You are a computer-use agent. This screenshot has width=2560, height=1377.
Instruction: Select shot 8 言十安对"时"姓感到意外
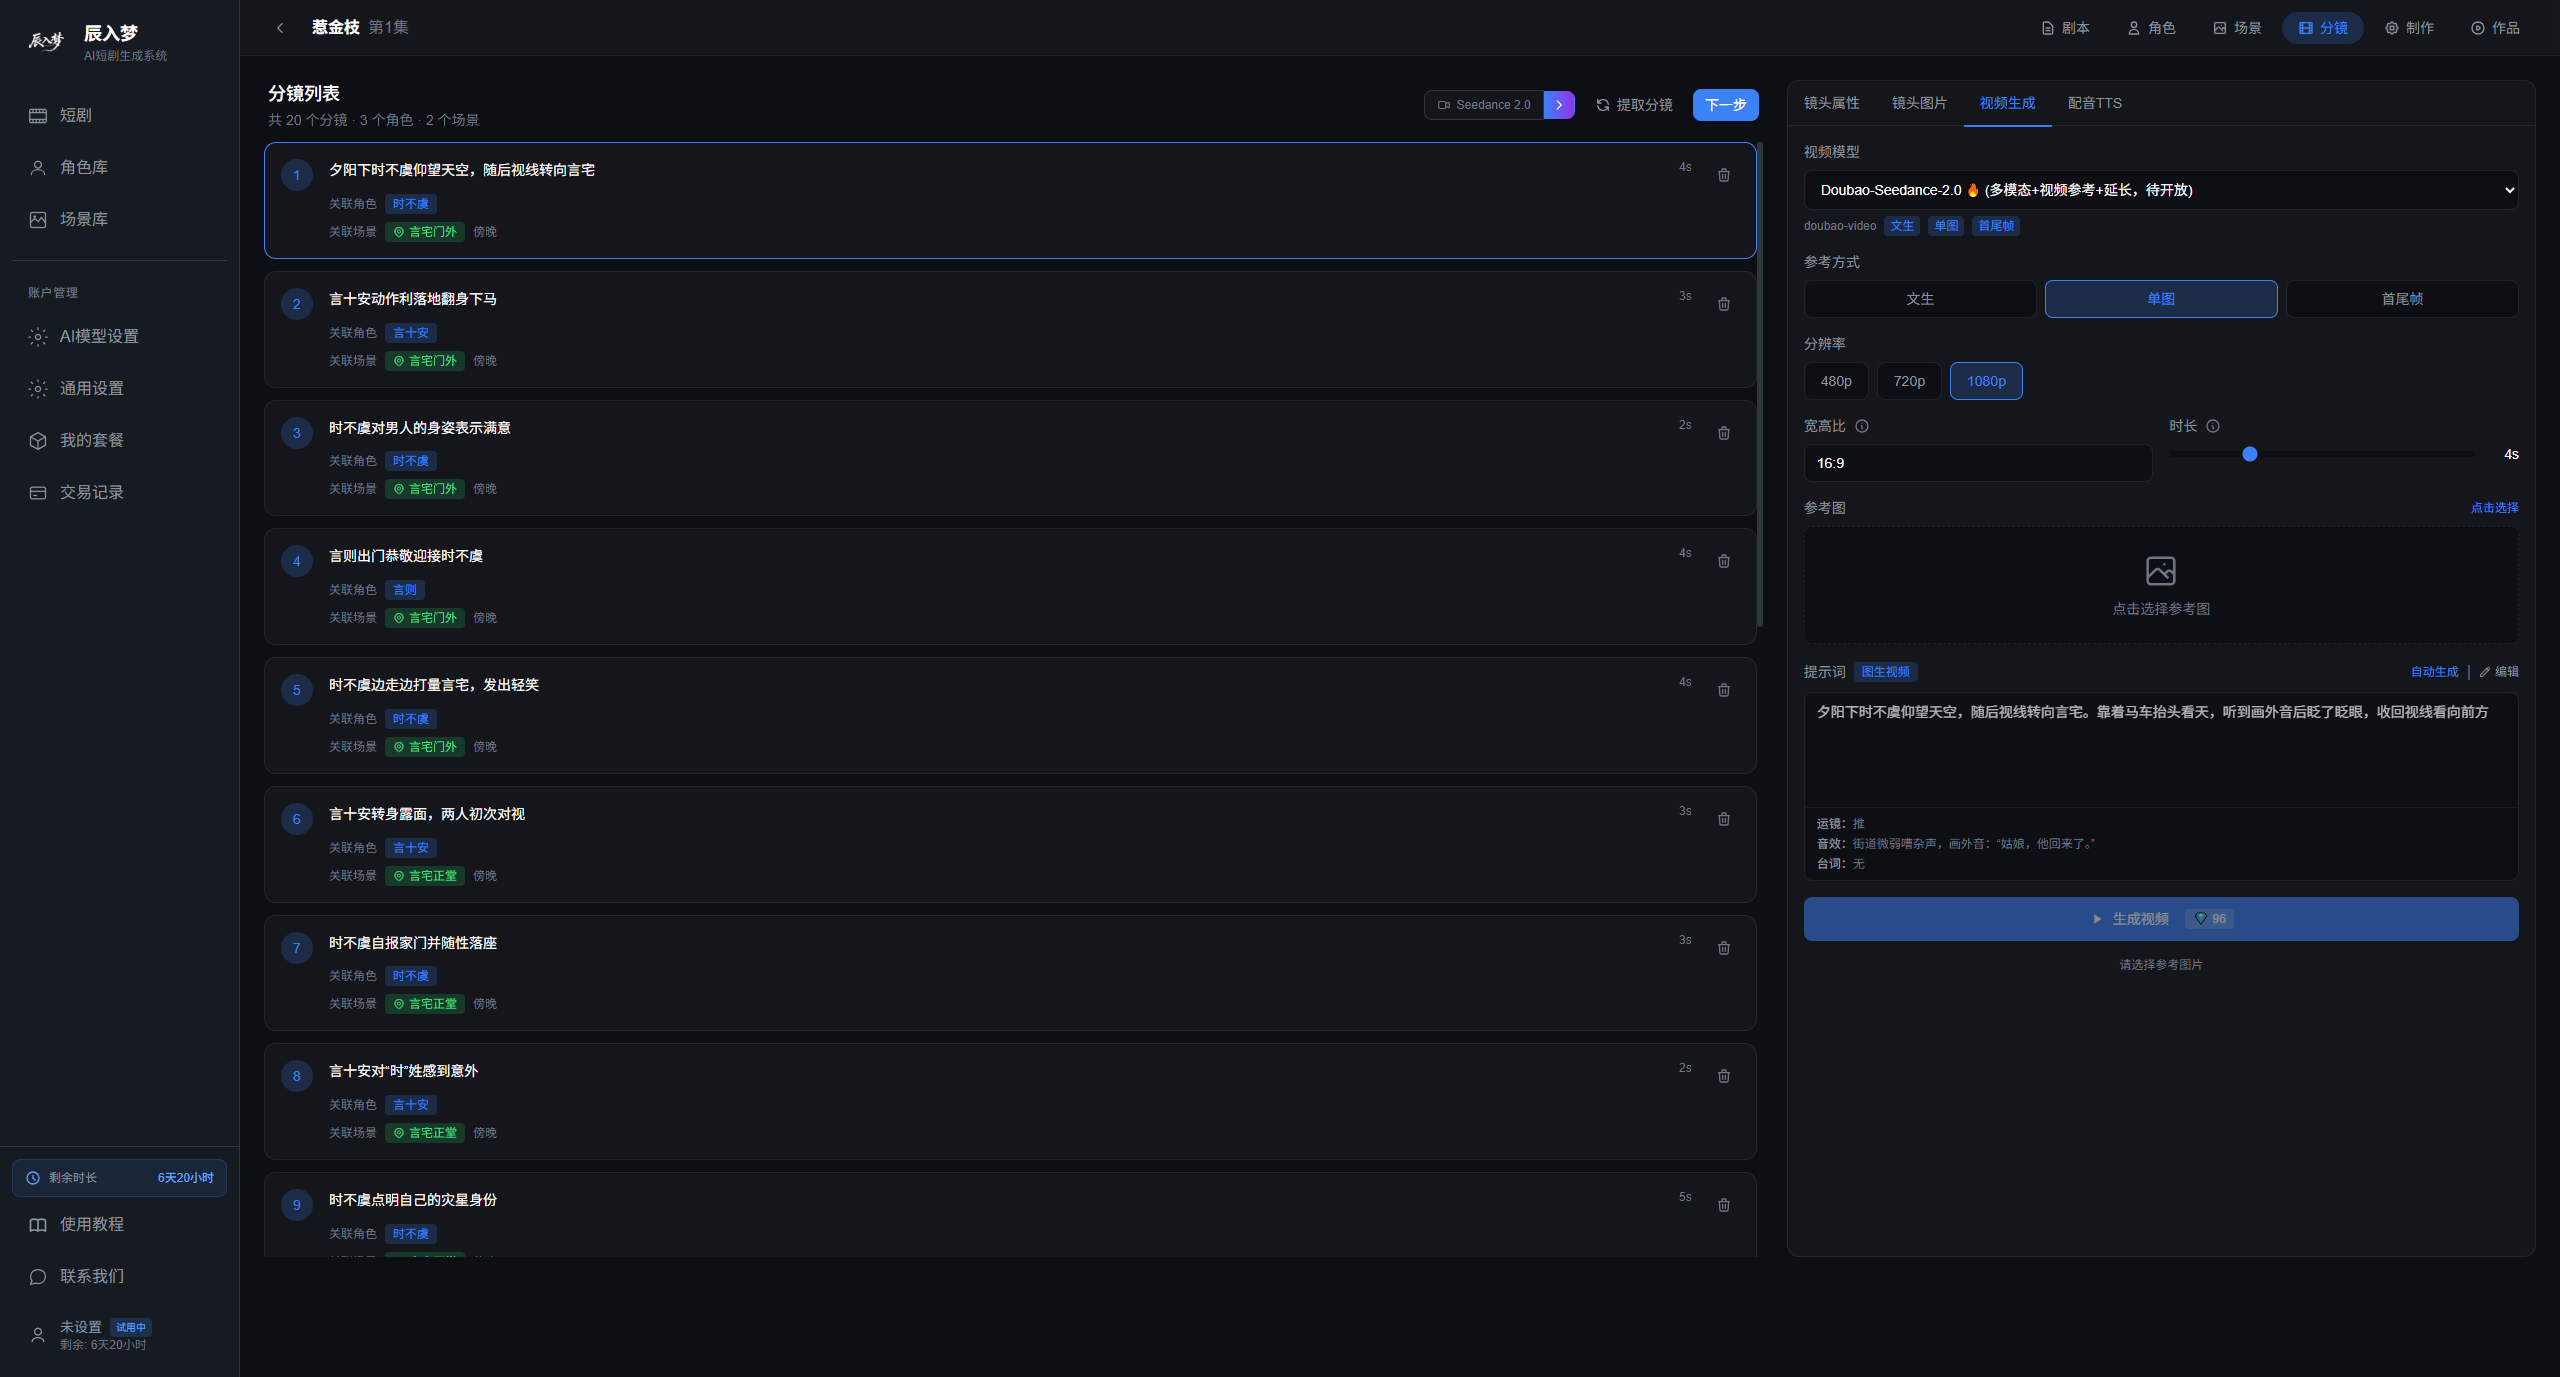pos(1010,1101)
